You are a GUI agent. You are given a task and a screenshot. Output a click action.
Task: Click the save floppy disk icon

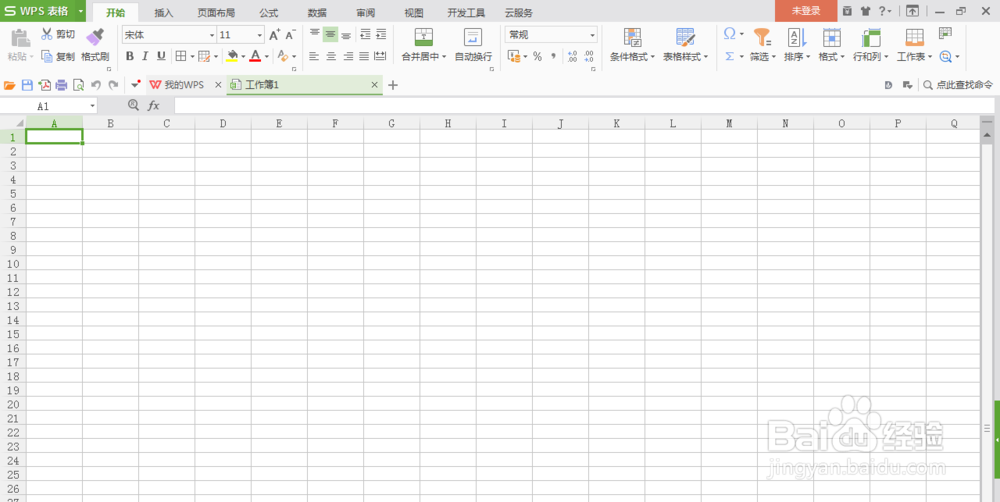coord(27,85)
